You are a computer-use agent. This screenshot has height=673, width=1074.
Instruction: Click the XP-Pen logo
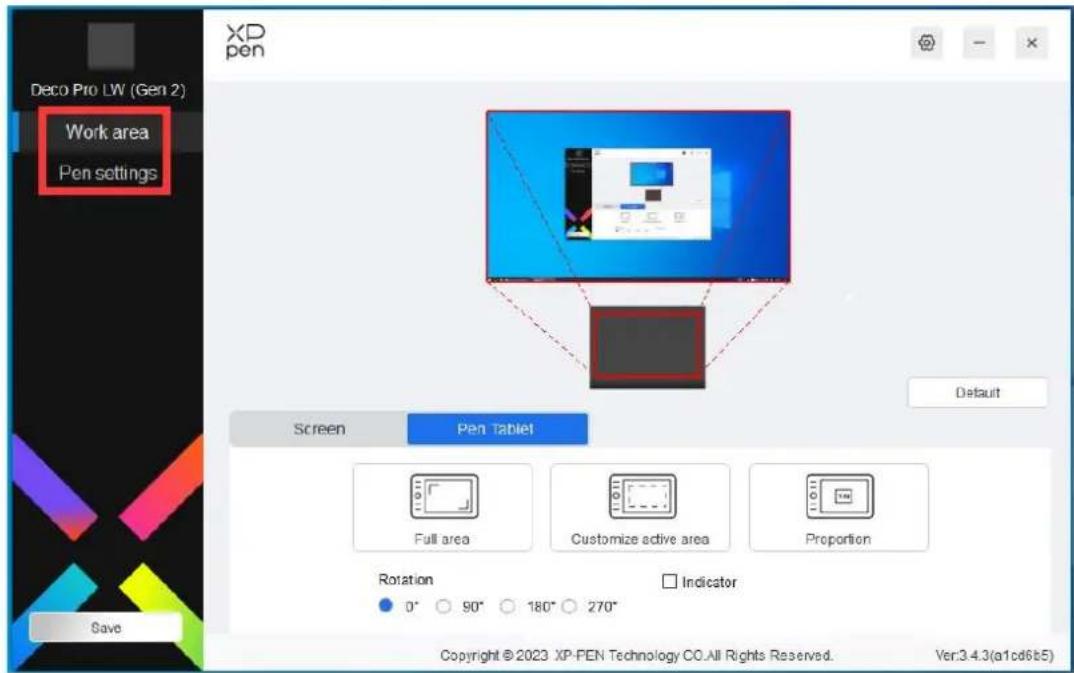click(245, 42)
